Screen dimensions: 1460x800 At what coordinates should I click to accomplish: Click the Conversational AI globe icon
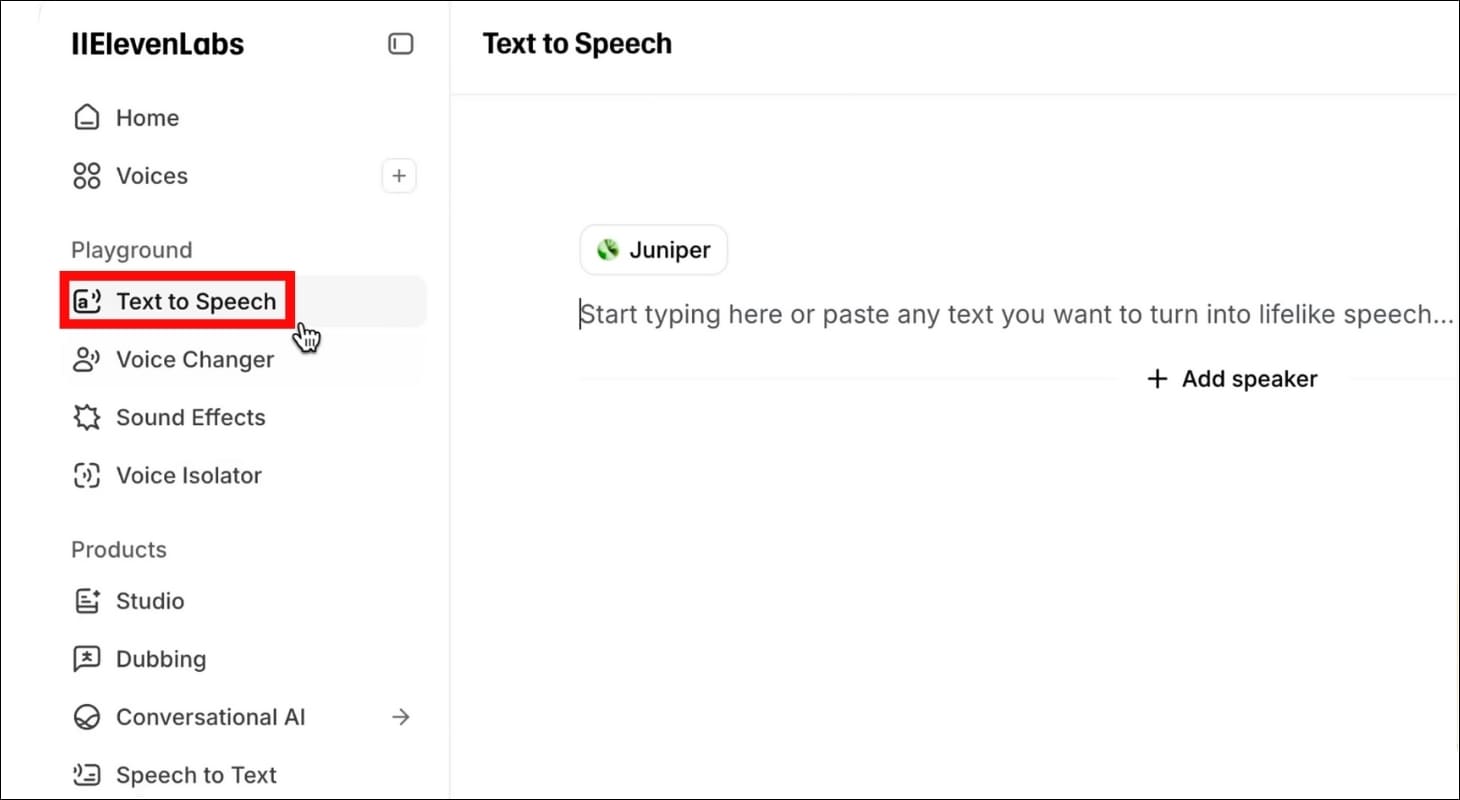[88, 716]
